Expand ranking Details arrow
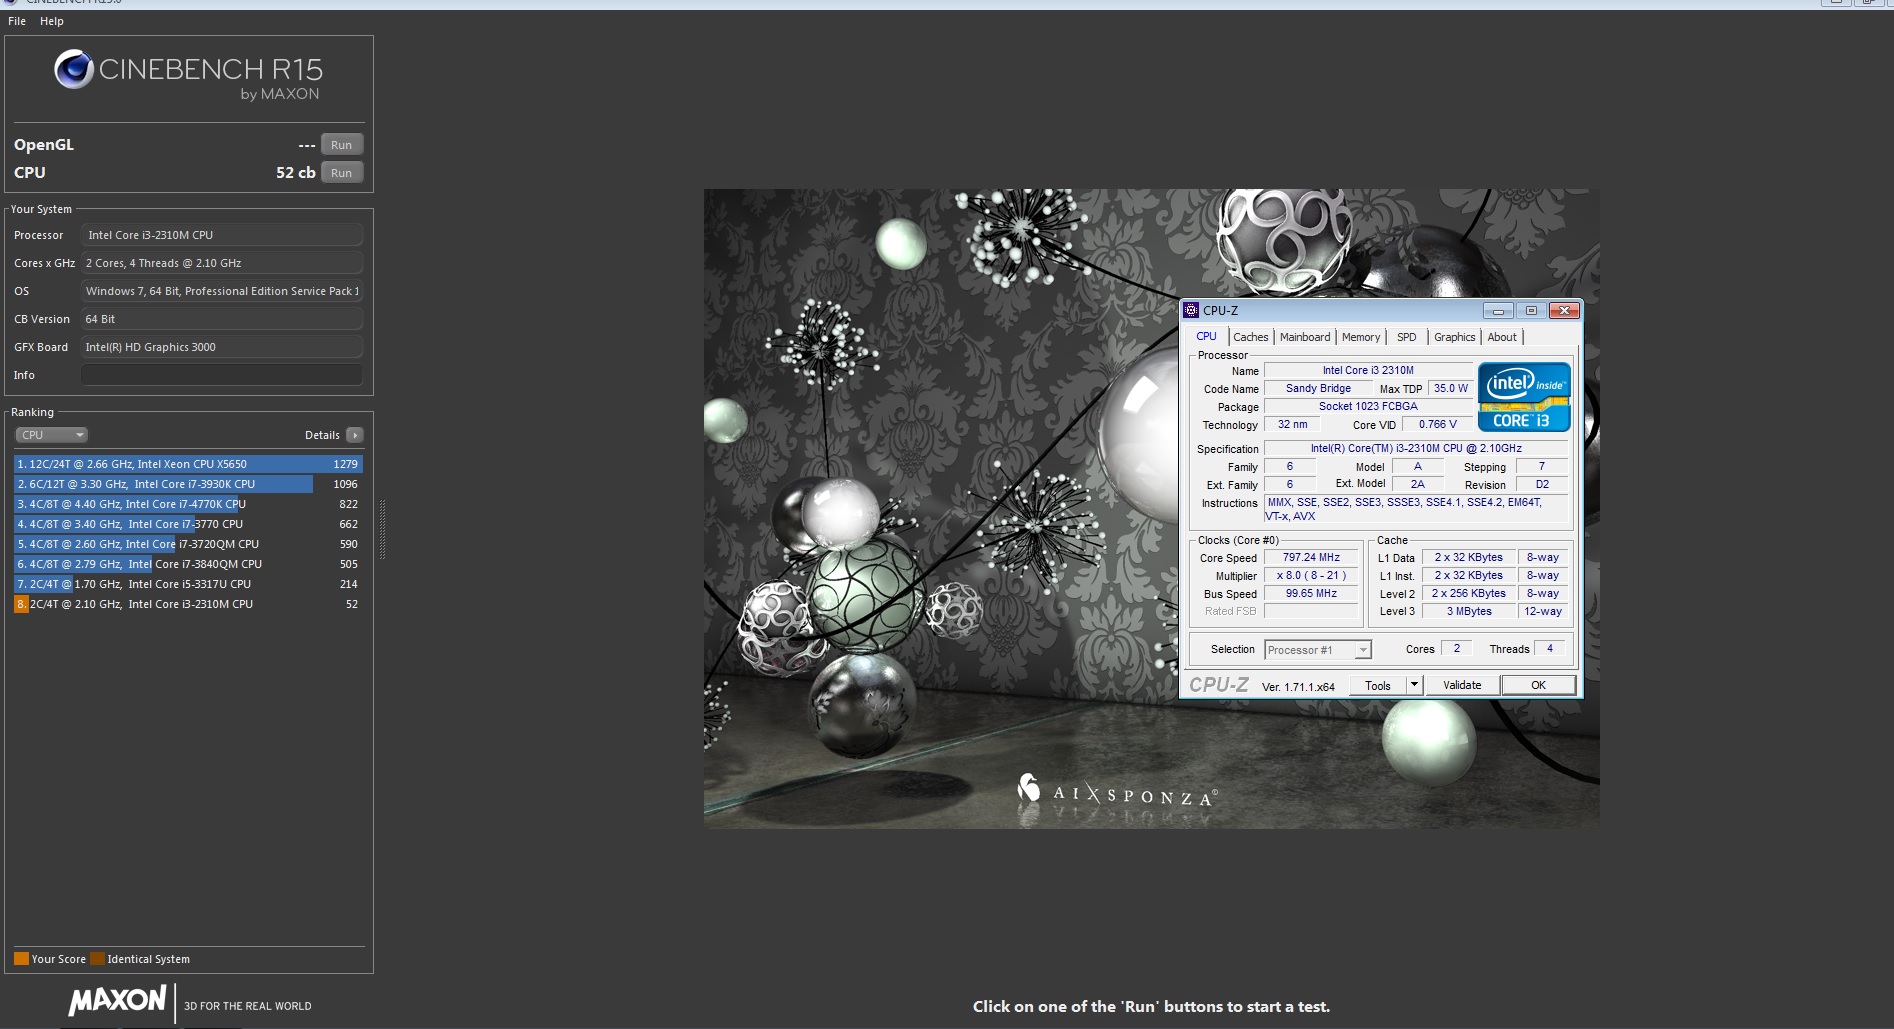This screenshot has width=1894, height=1029. pos(355,435)
